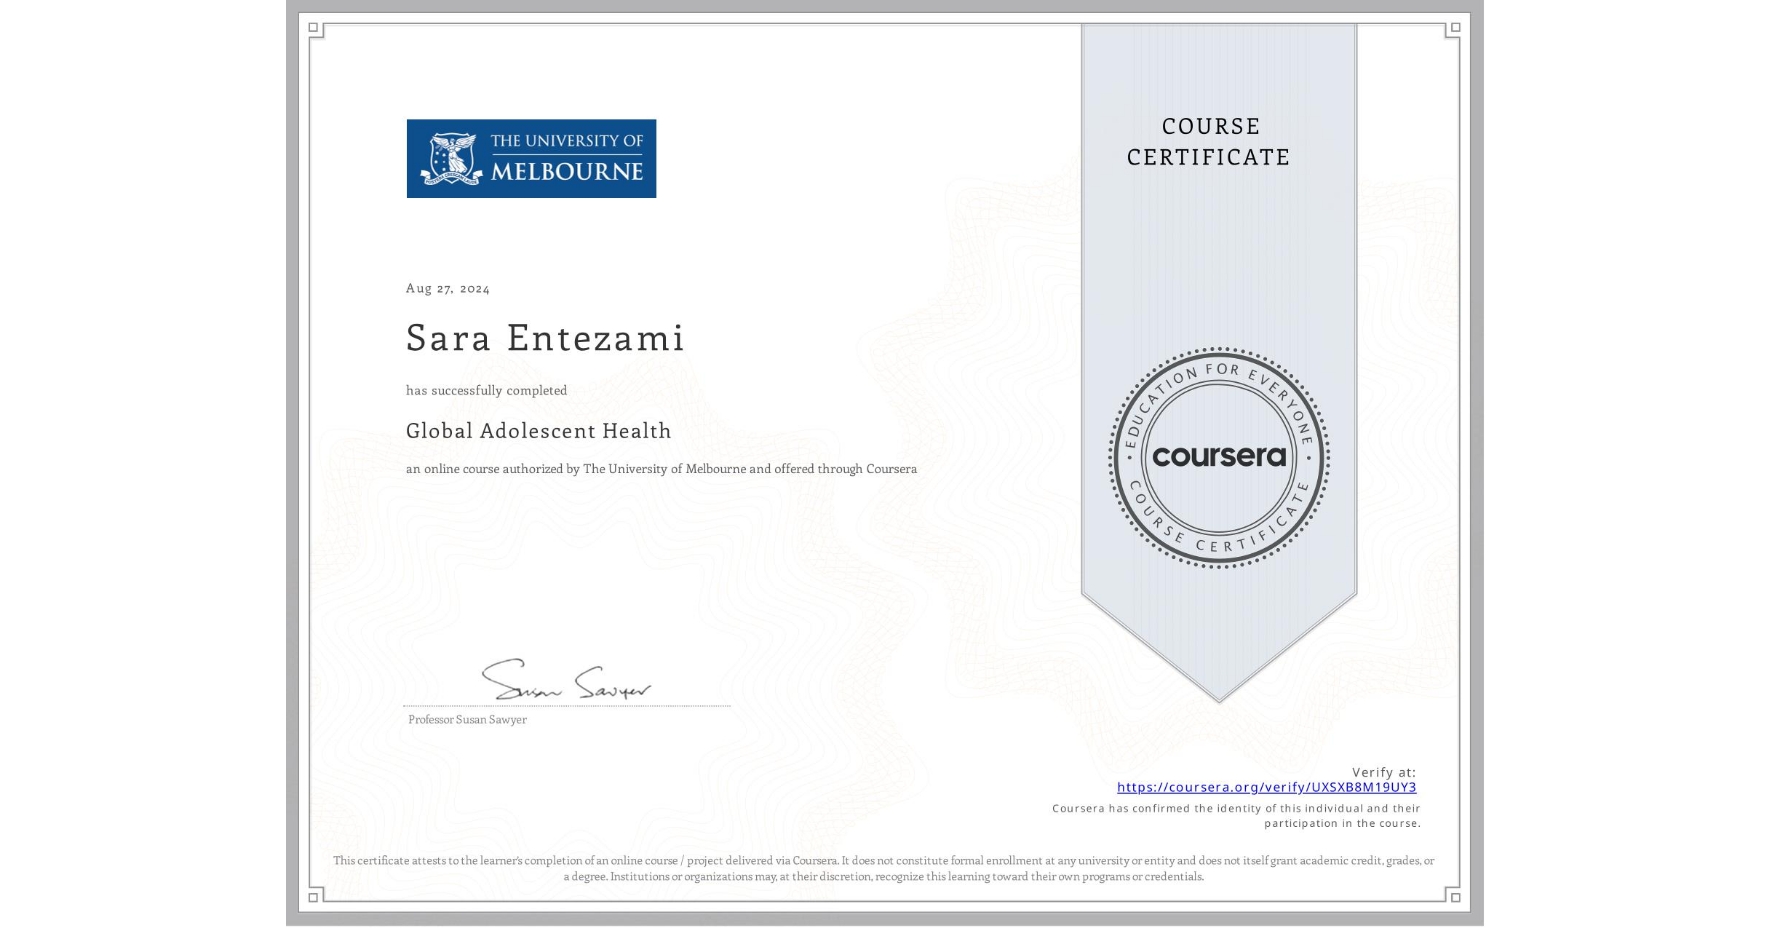Select the course title Global Adolescent Health

[539, 431]
